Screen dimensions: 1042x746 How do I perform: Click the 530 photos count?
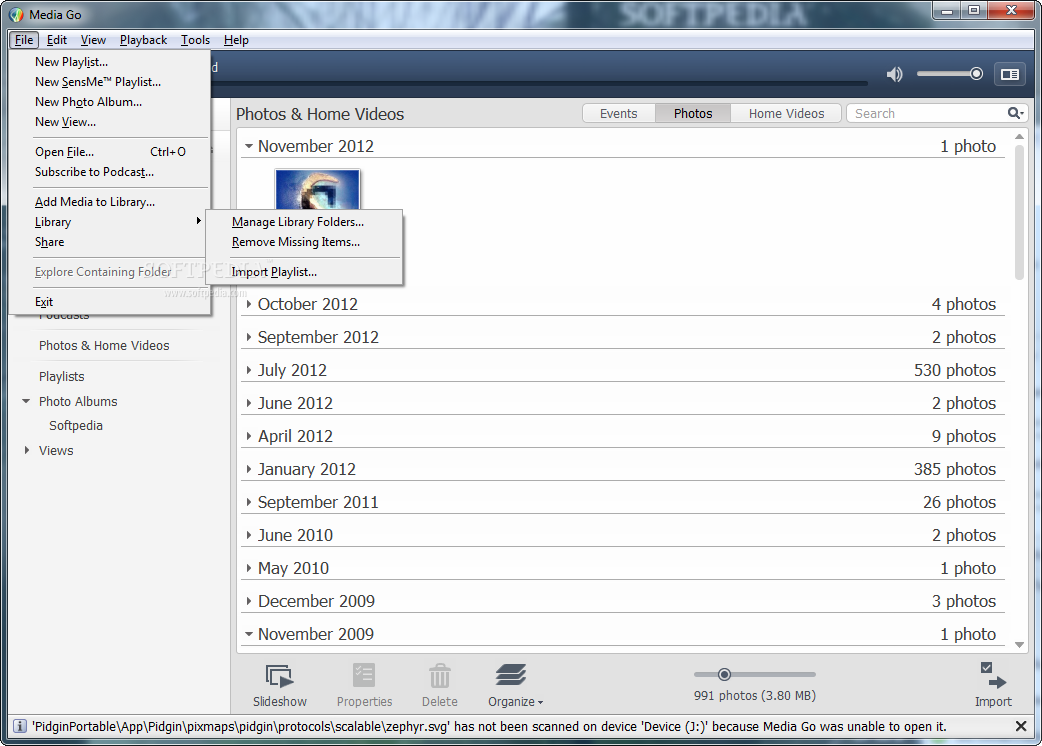954,370
